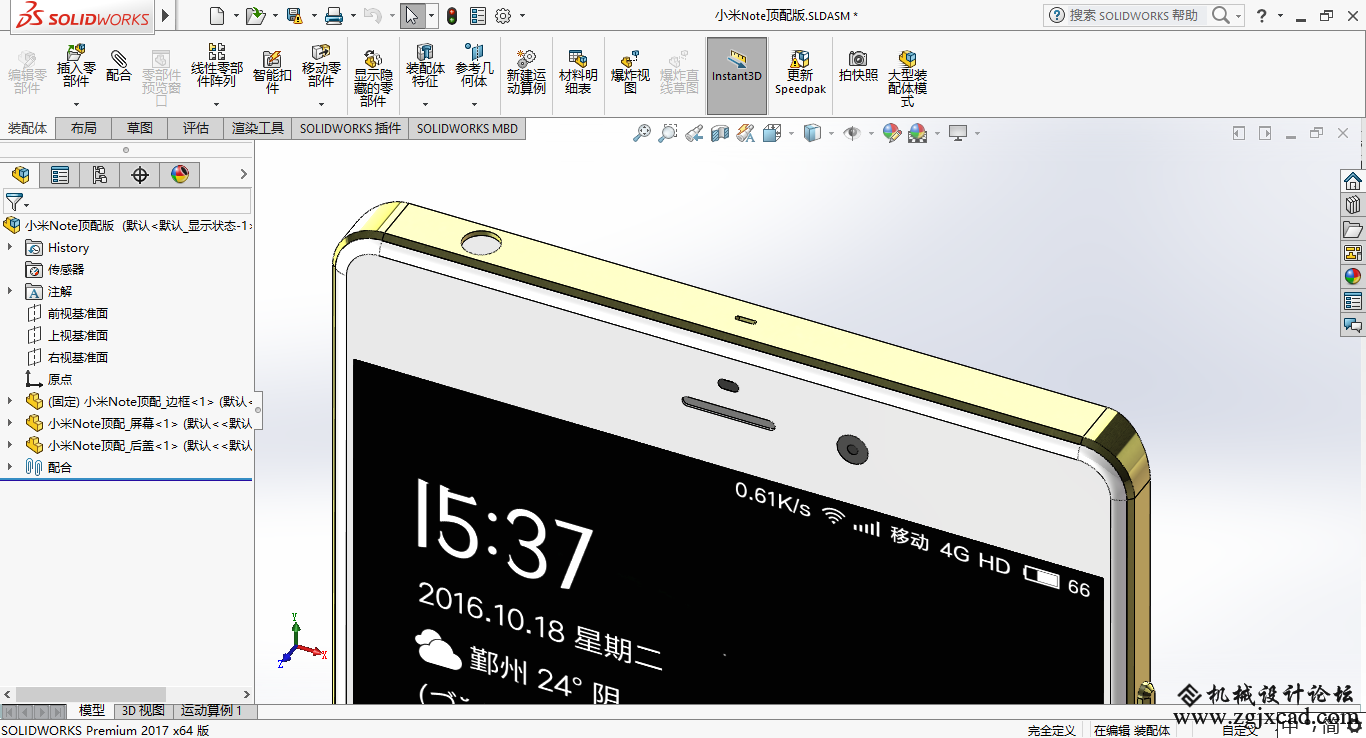Expand the 配合 (Mates) folder
The image size is (1366, 738).
coord(10,467)
